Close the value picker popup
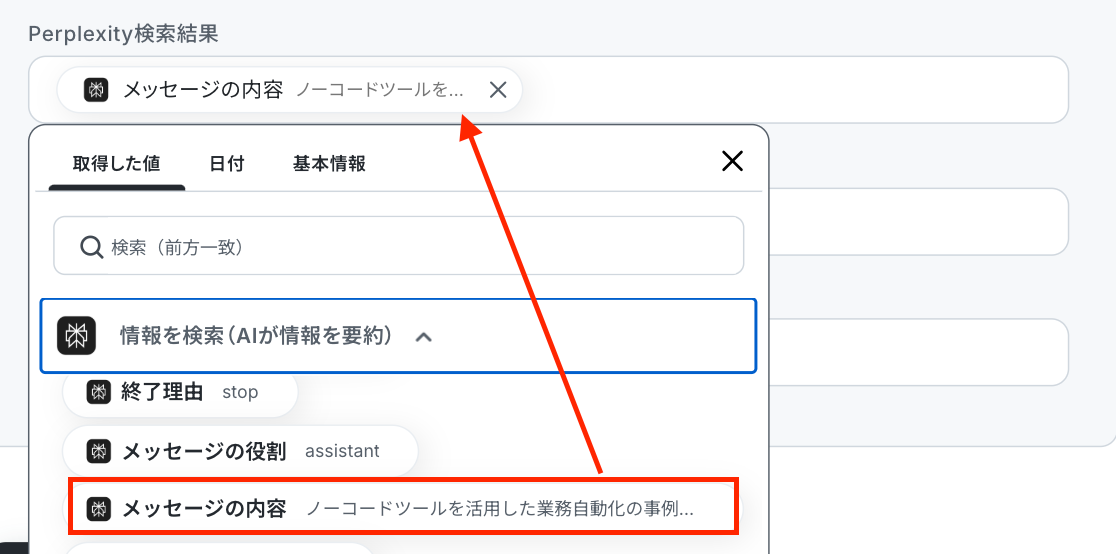The height and width of the screenshot is (554, 1116). [x=732, y=161]
